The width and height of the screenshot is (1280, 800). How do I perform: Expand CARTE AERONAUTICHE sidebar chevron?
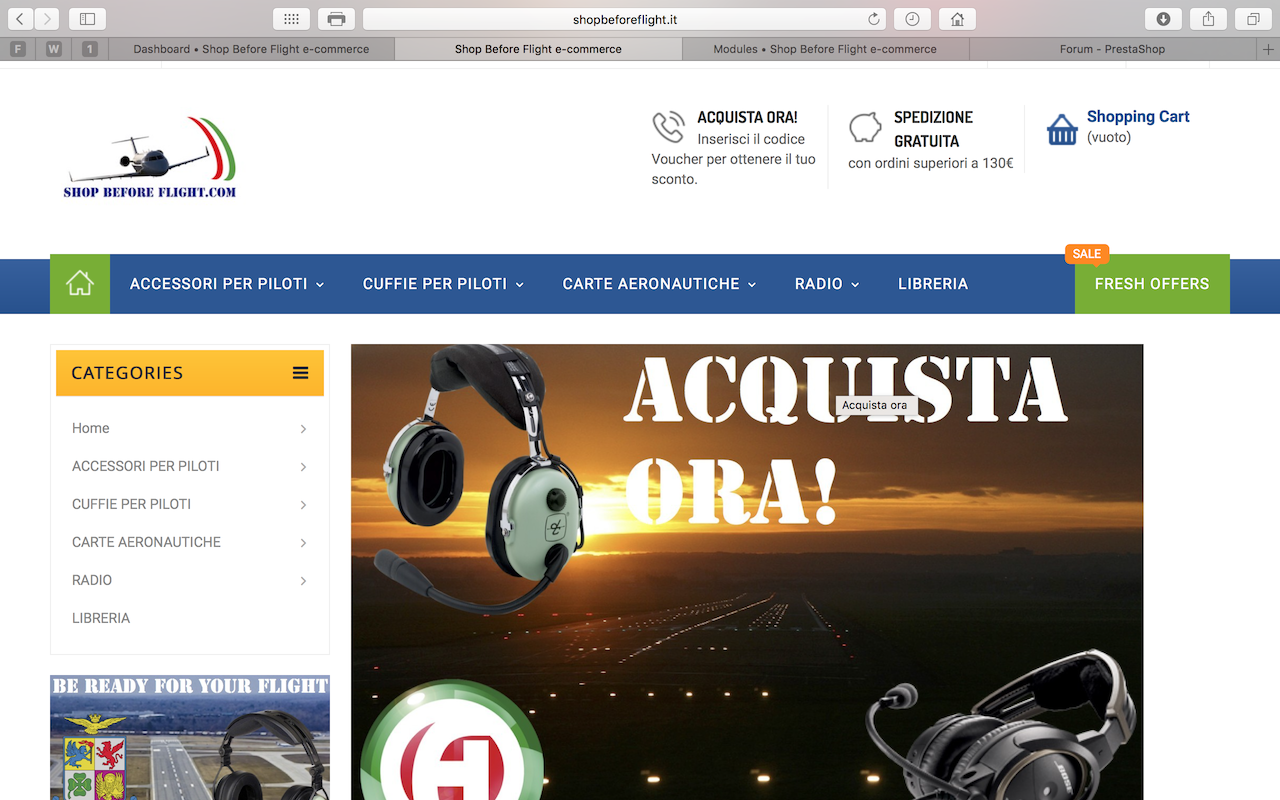[303, 543]
